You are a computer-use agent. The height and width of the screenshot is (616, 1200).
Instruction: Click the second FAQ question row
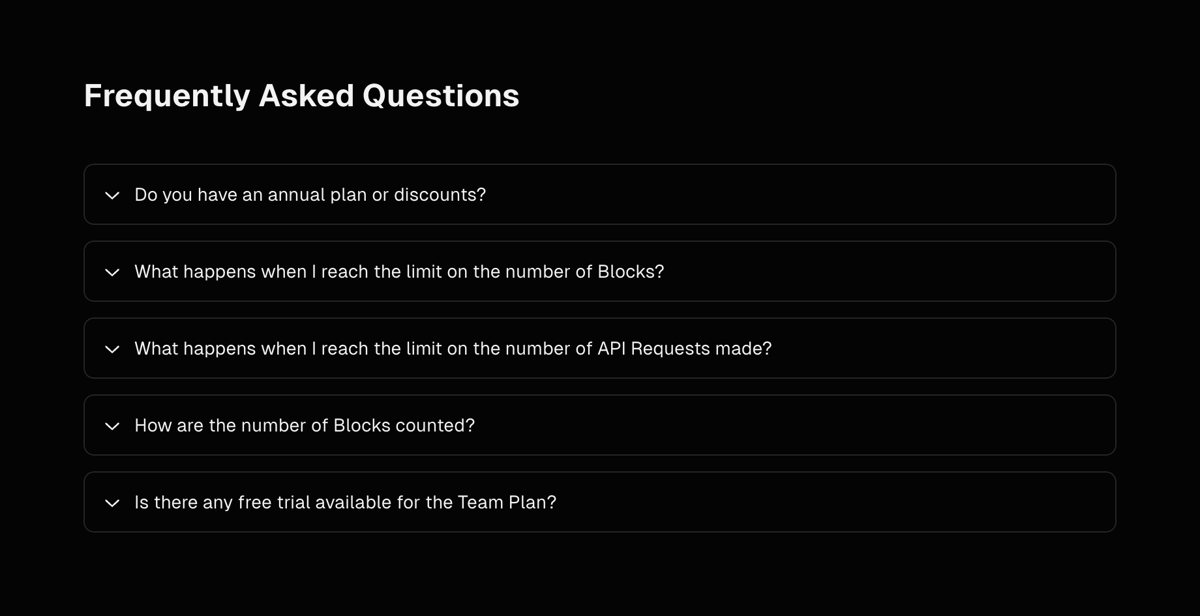tap(600, 271)
